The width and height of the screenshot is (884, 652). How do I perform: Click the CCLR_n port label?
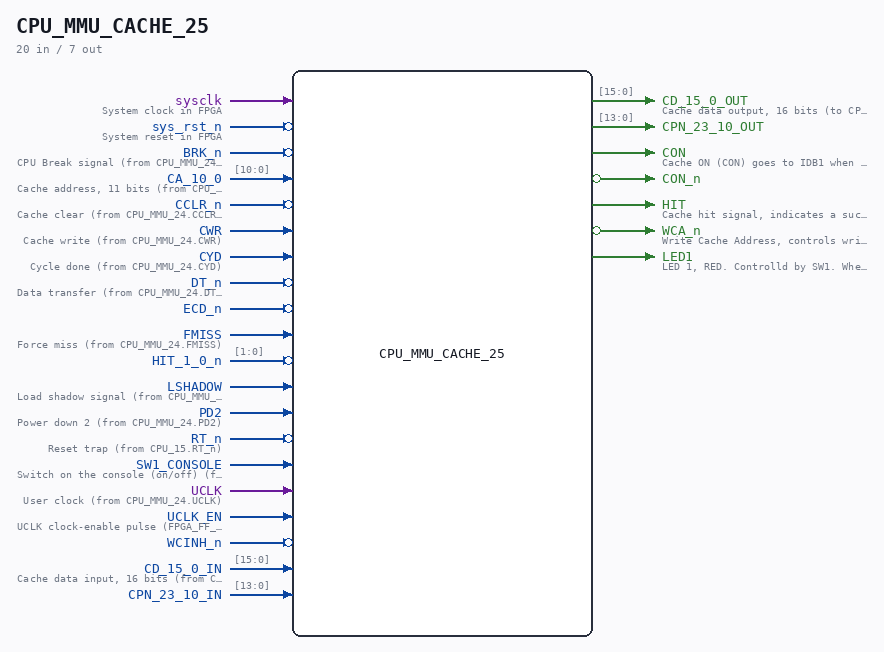click(x=198, y=204)
